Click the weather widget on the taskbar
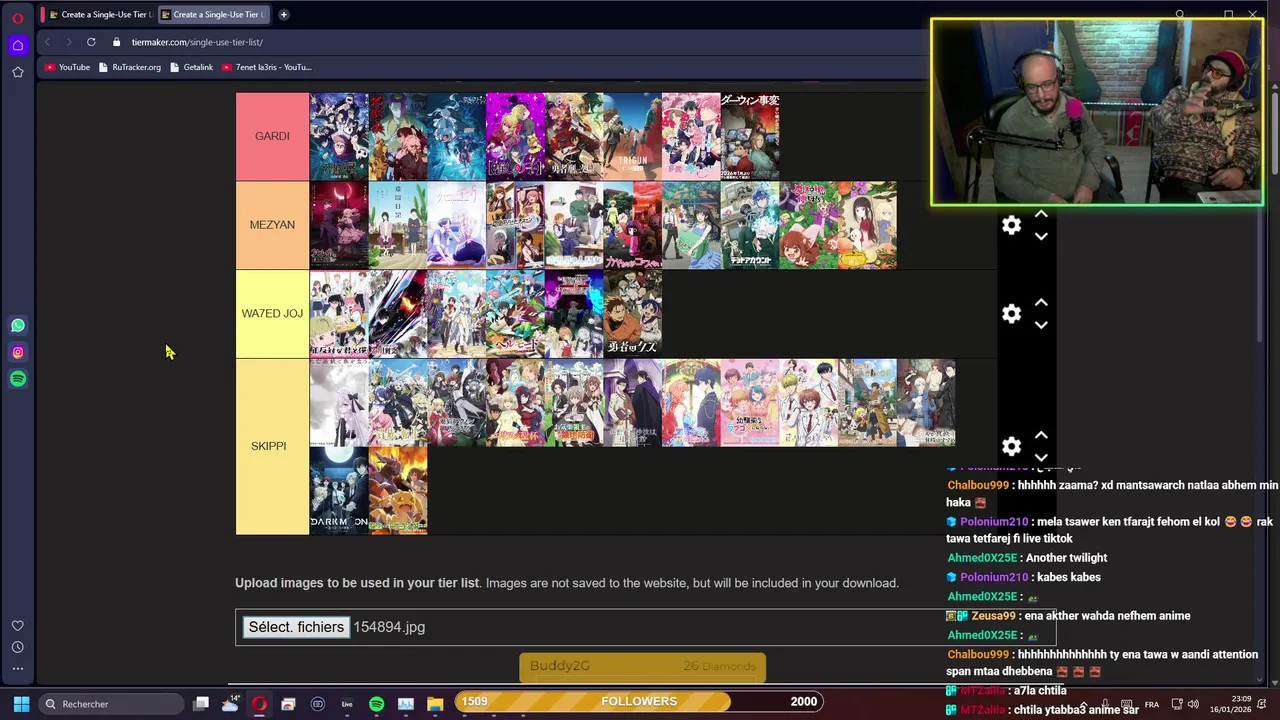This screenshot has height=720, width=1280. (231, 703)
